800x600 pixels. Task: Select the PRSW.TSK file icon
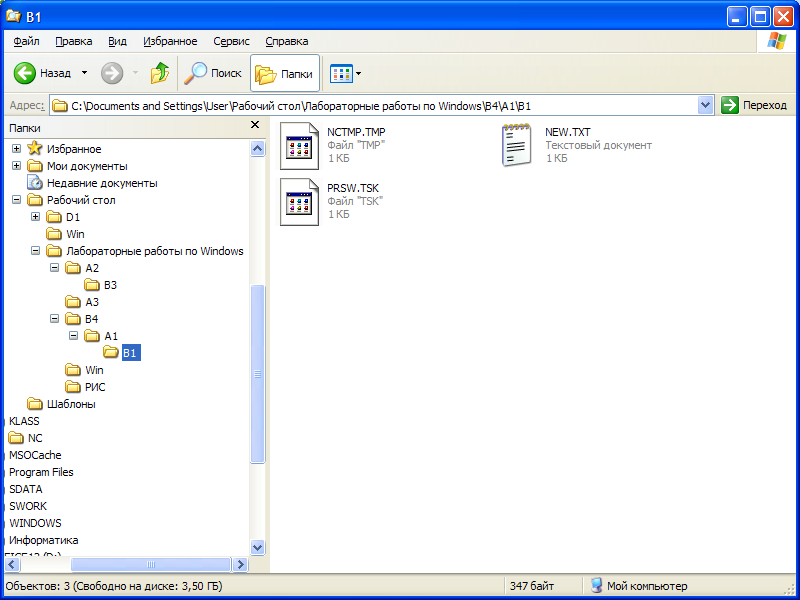pyautogui.click(x=299, y=202)
